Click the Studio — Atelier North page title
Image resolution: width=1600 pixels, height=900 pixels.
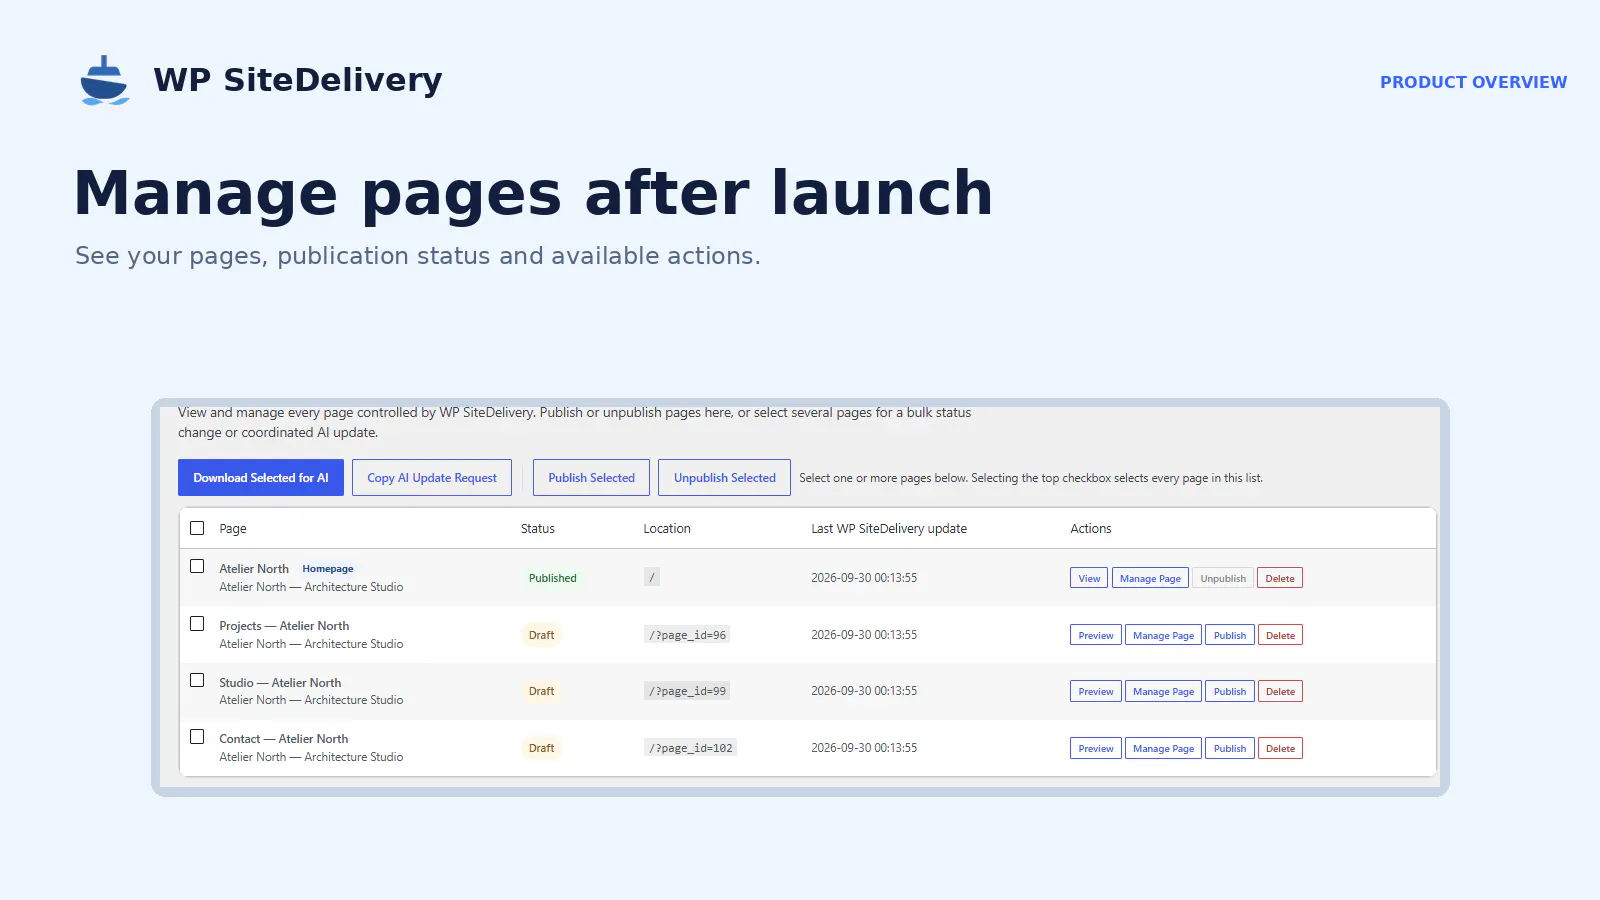coord(280,683)
